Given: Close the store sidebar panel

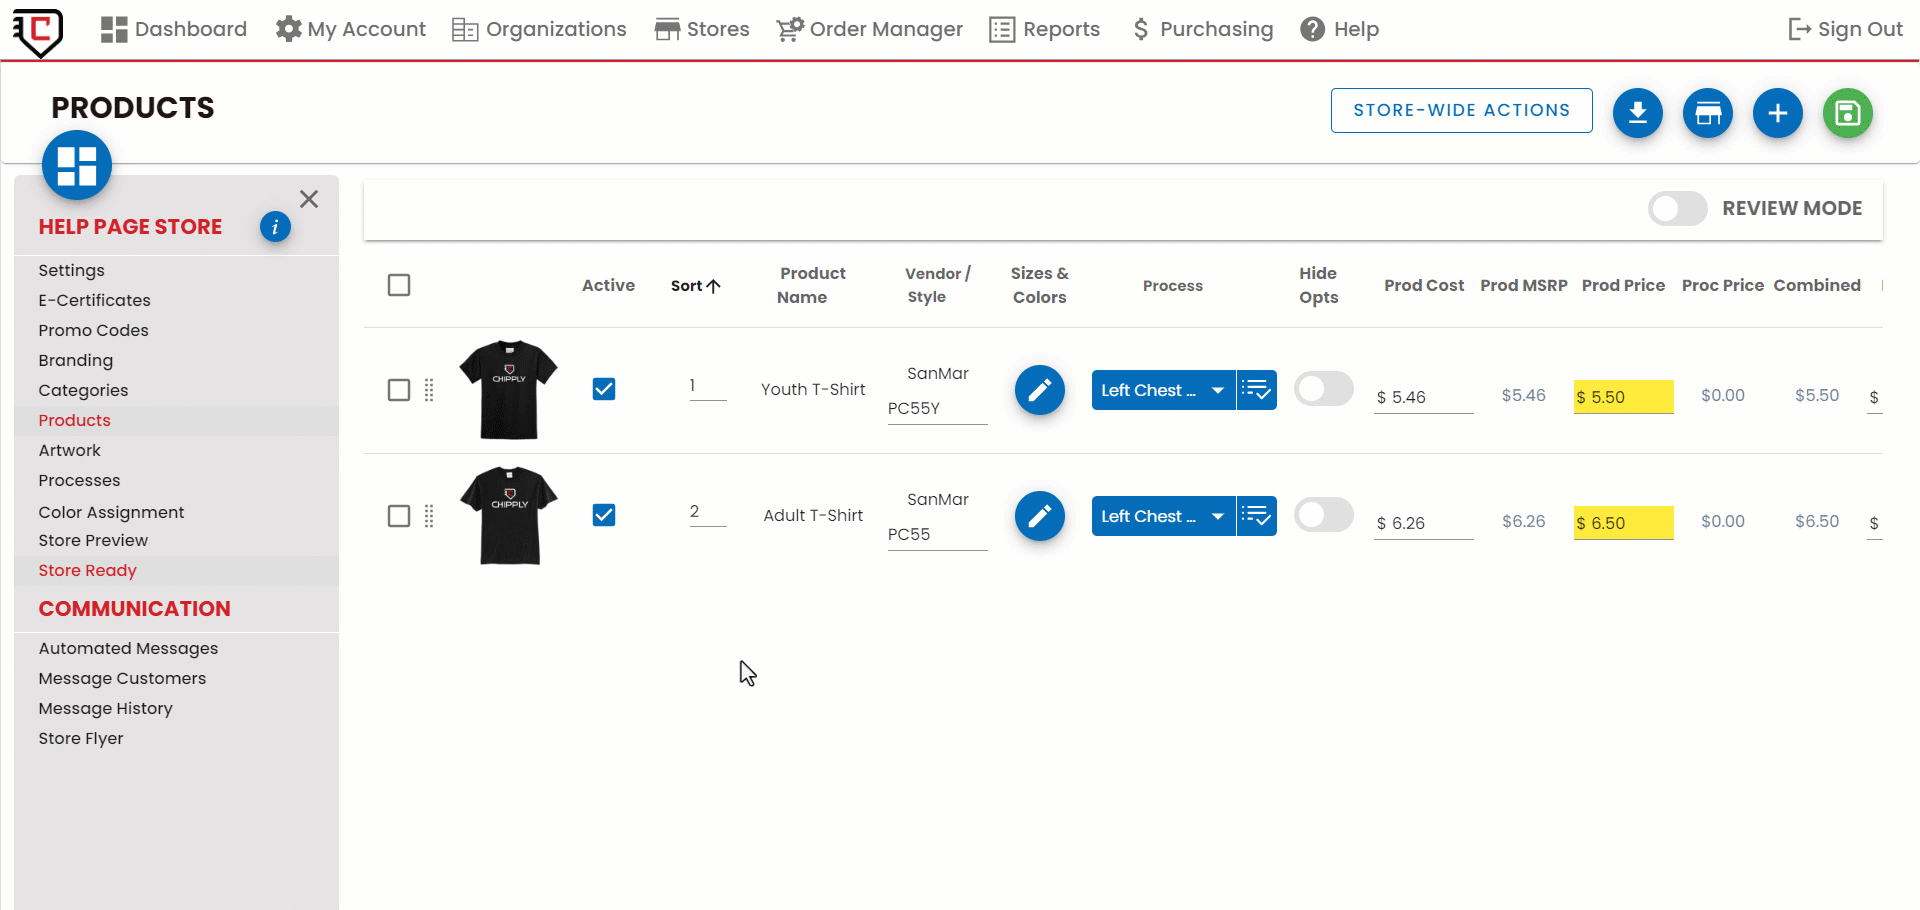Looking at the screenshot, I should pos(309,199).
